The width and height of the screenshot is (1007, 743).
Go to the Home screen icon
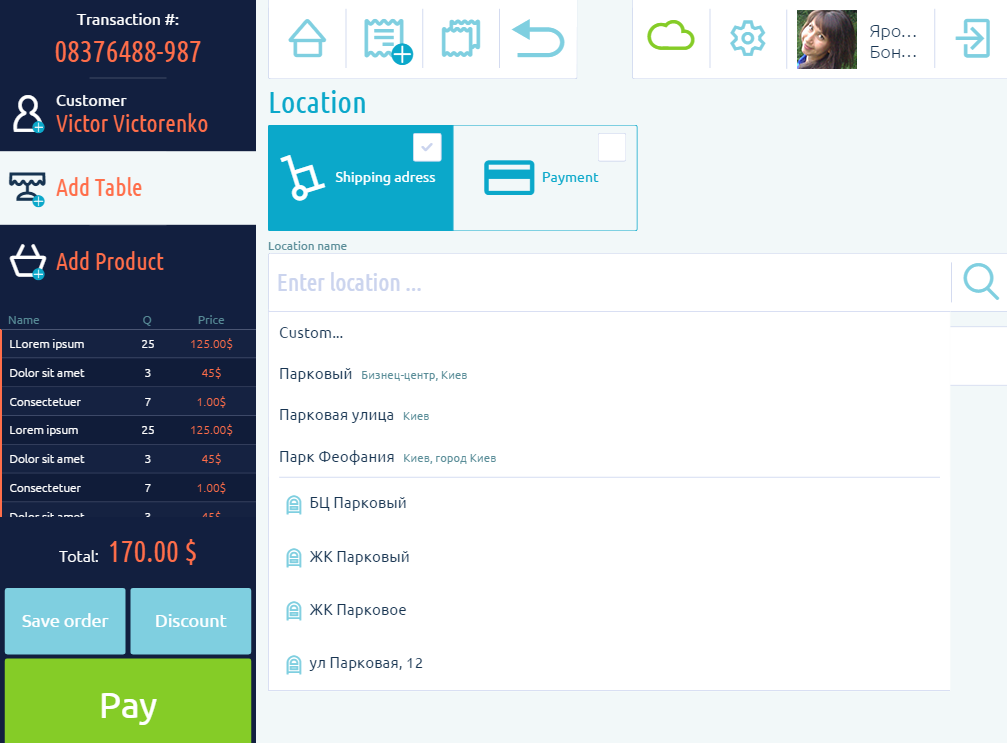307,39
